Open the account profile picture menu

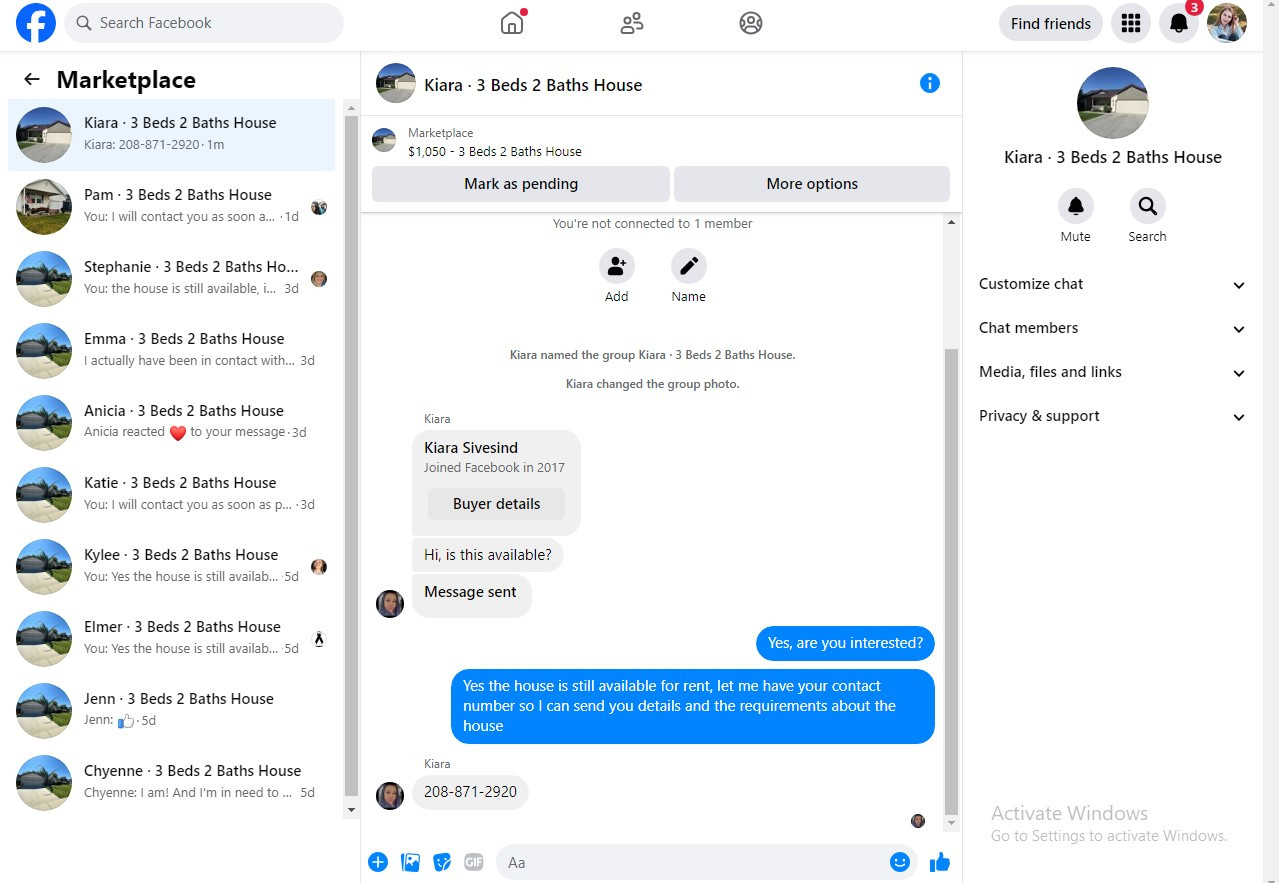click(x=1227, y=23)
